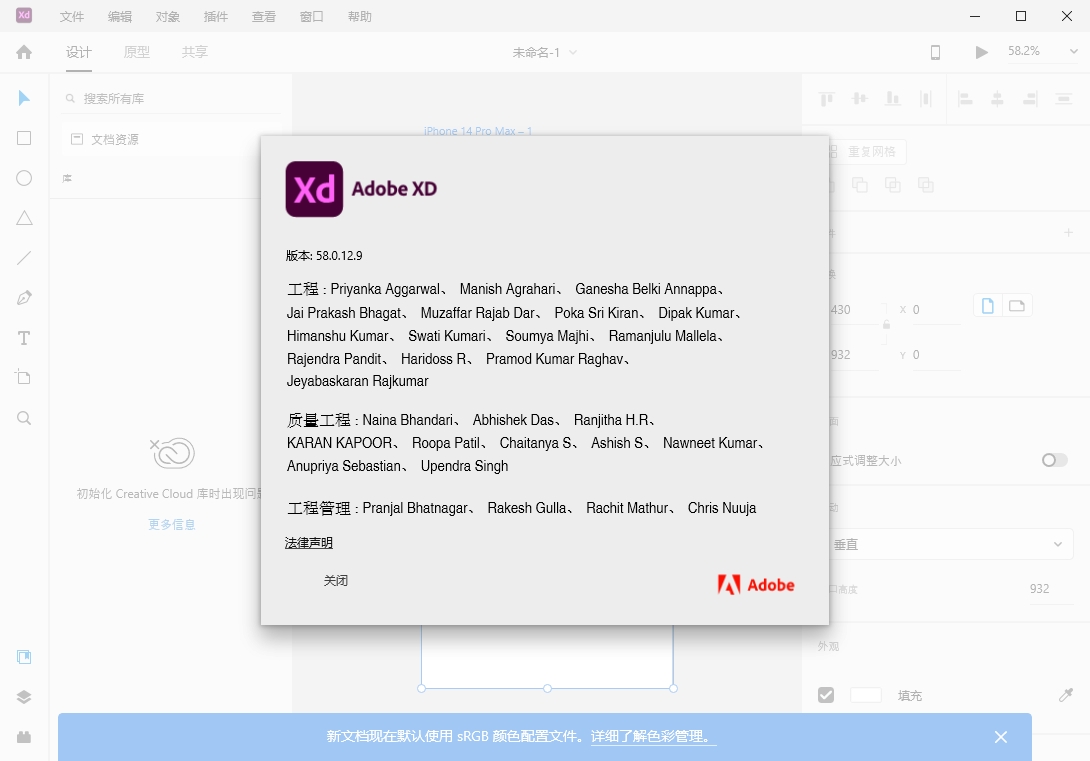Image resolution: width=1090 pixels, height=761 pixels.
Task: Pick the Polygon triangle tool
Action: click(24, 218)
